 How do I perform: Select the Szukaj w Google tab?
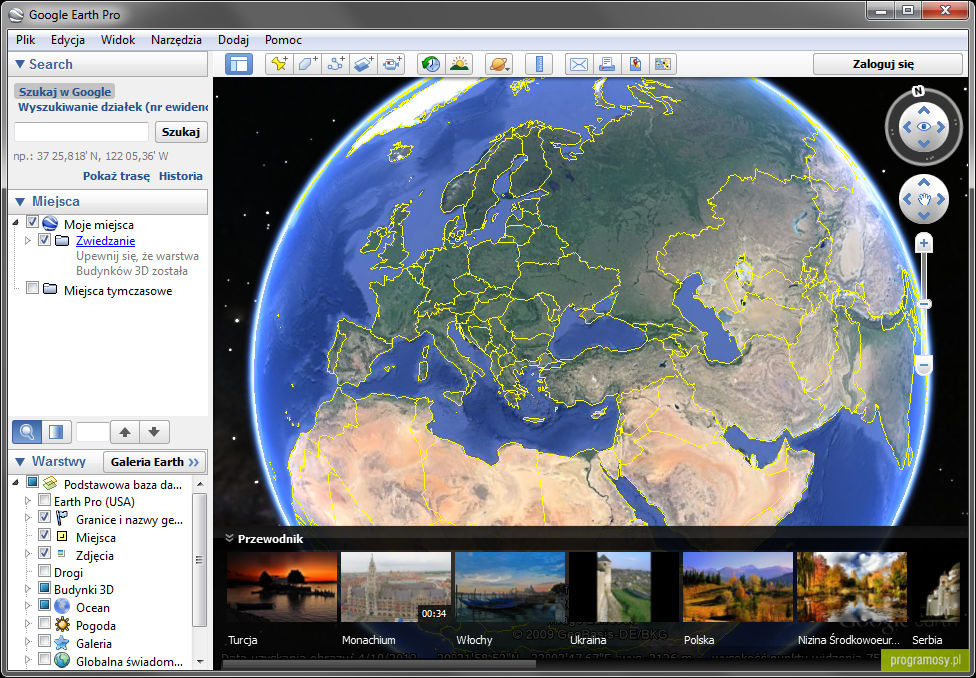coord(65,92)
